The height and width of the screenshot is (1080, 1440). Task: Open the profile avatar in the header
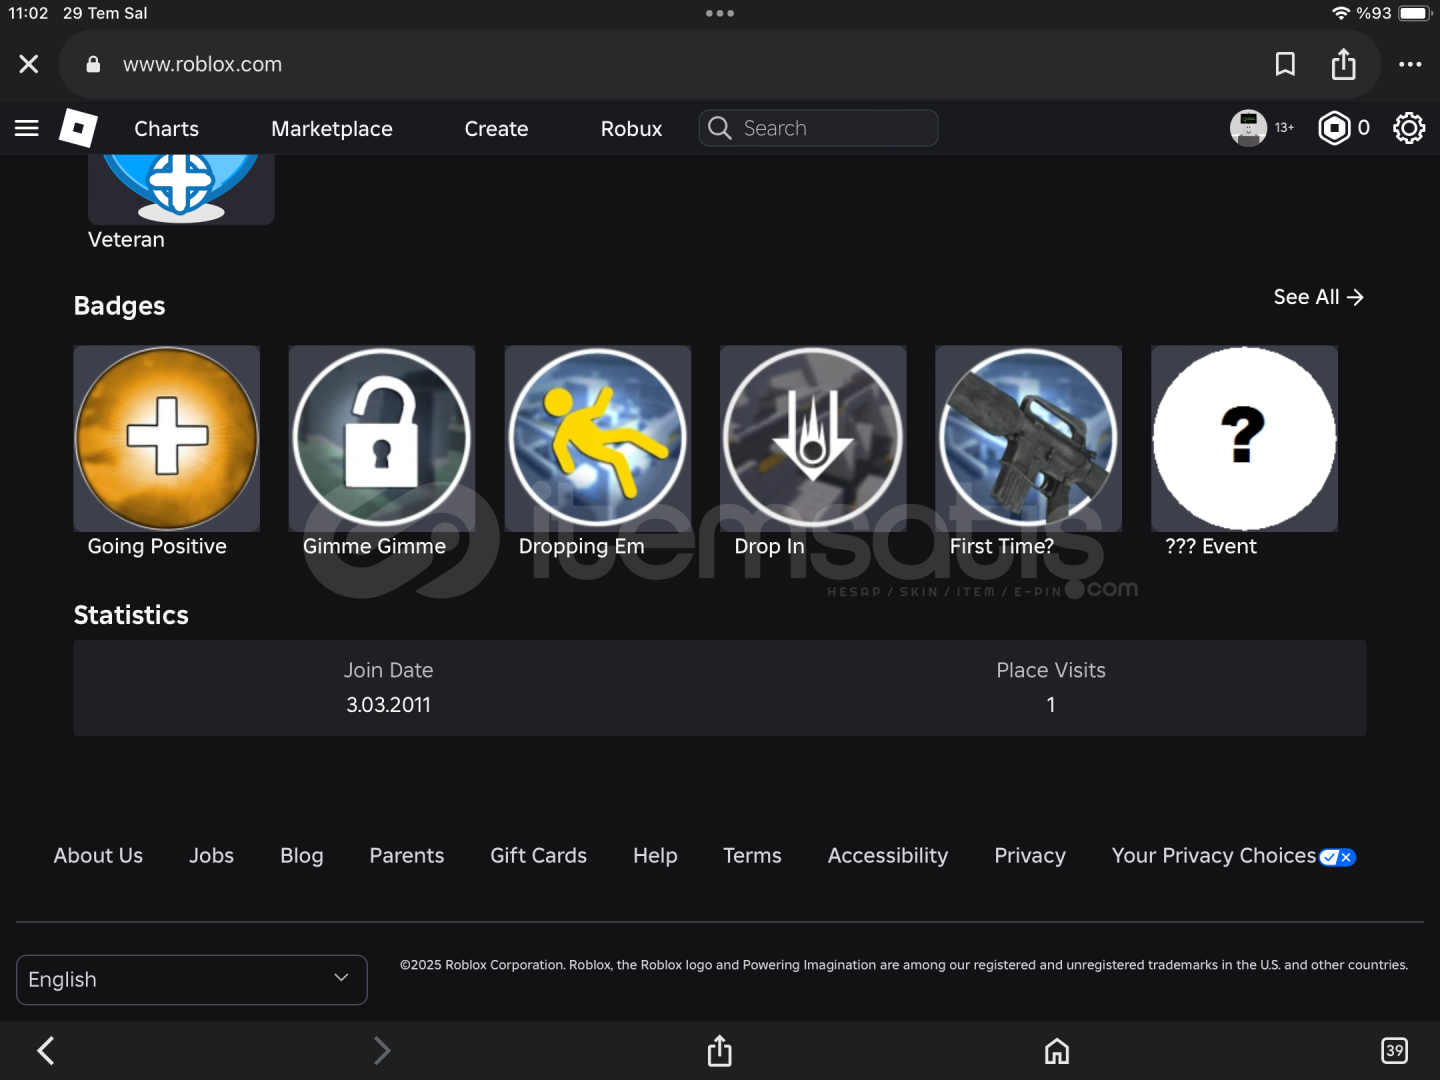1248,128
